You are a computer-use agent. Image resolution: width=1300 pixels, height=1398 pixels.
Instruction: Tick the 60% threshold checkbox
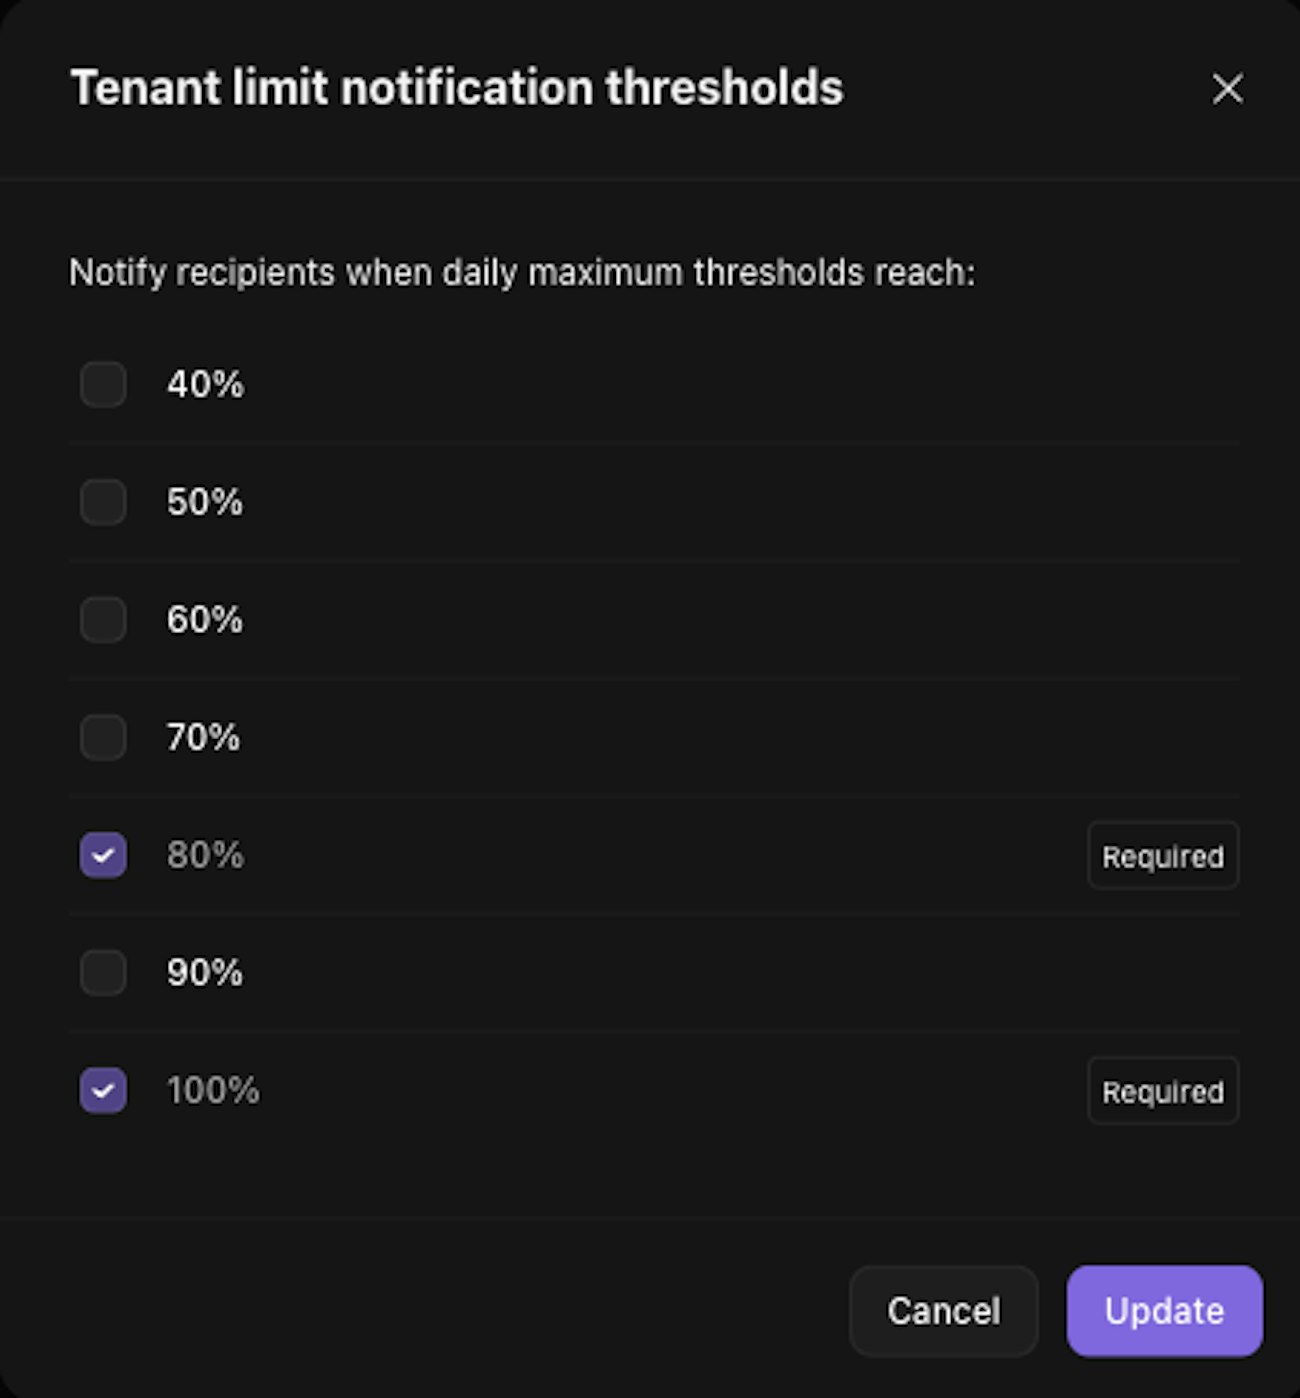(103, 620)
